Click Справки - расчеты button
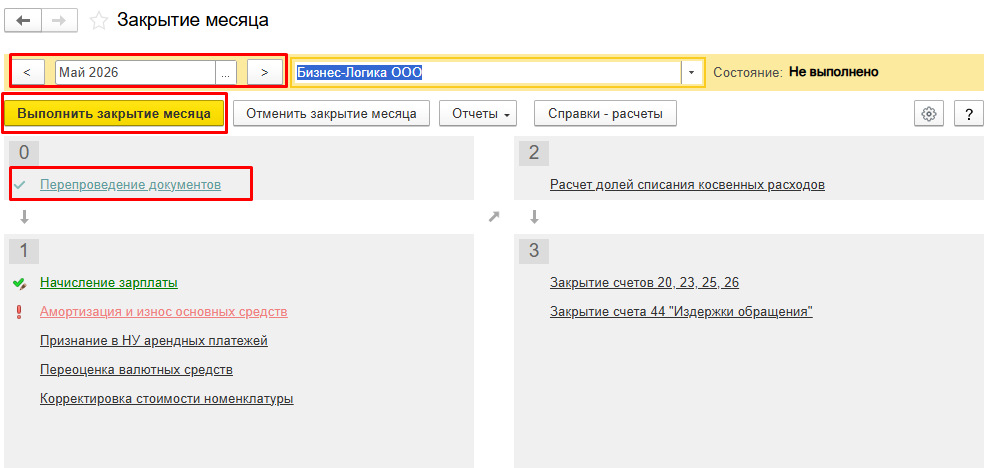The image size is (984, 468). [605, 114]
